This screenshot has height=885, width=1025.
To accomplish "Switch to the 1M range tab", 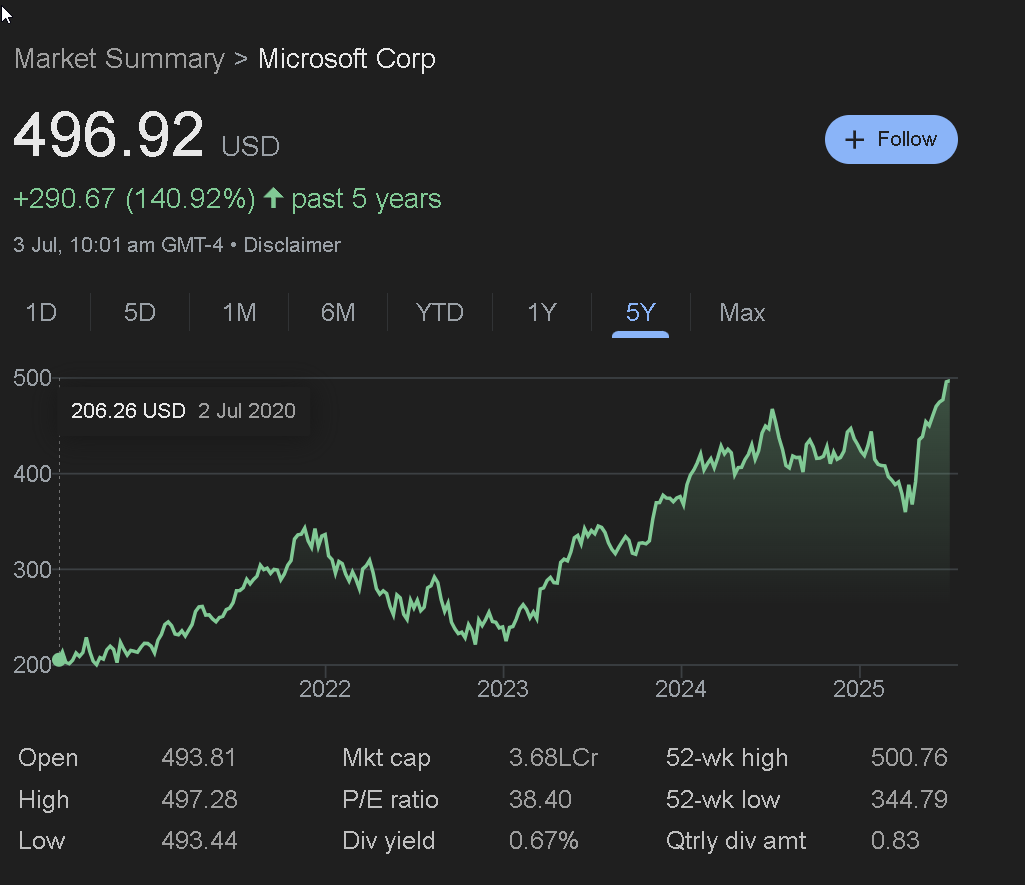I will [239, 312].
